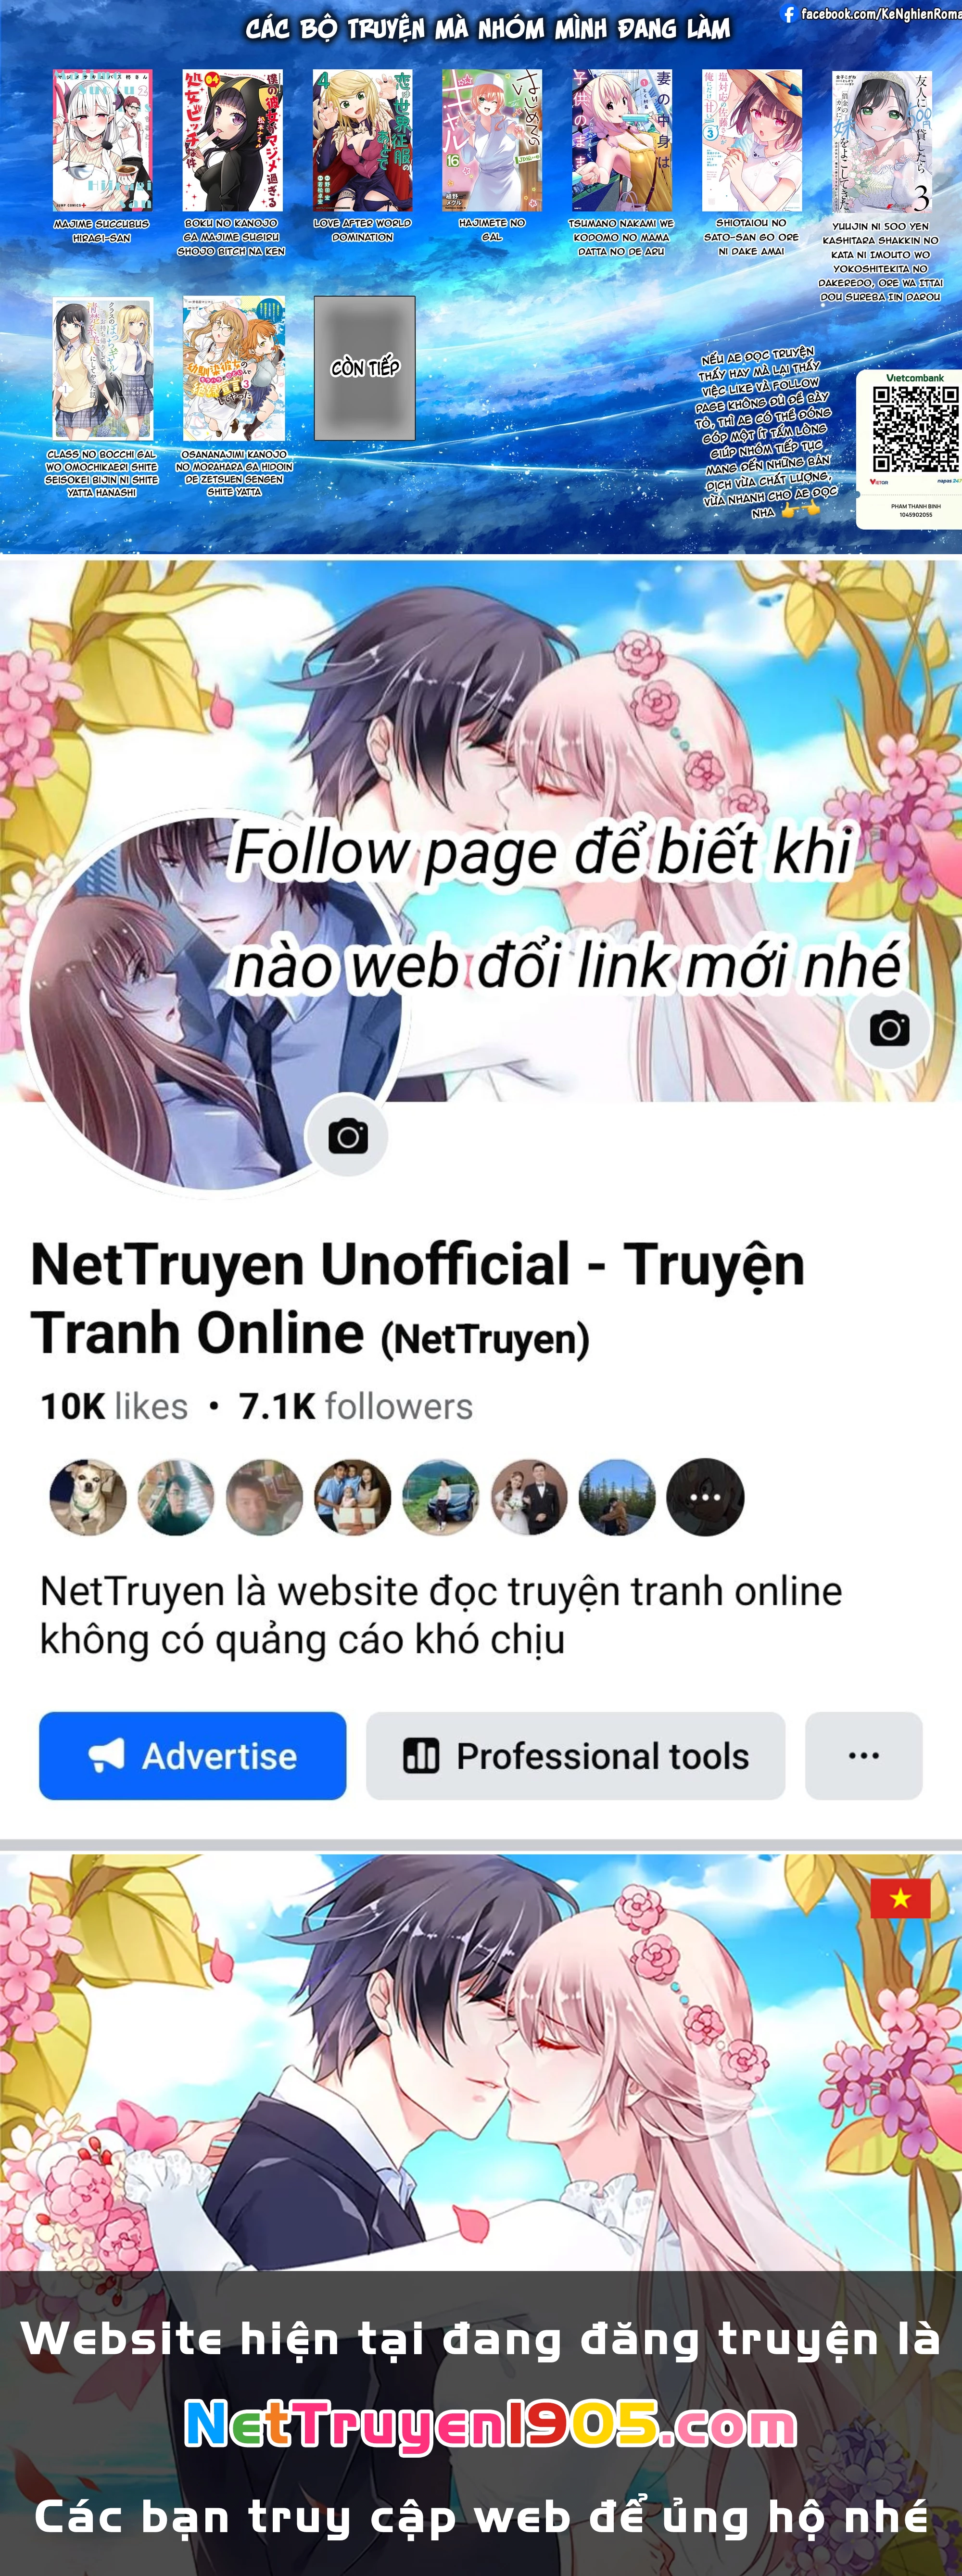Click the cover photo camera icon
The height and width of the screenshot is (2576, 962).
tap(889, 1028)
